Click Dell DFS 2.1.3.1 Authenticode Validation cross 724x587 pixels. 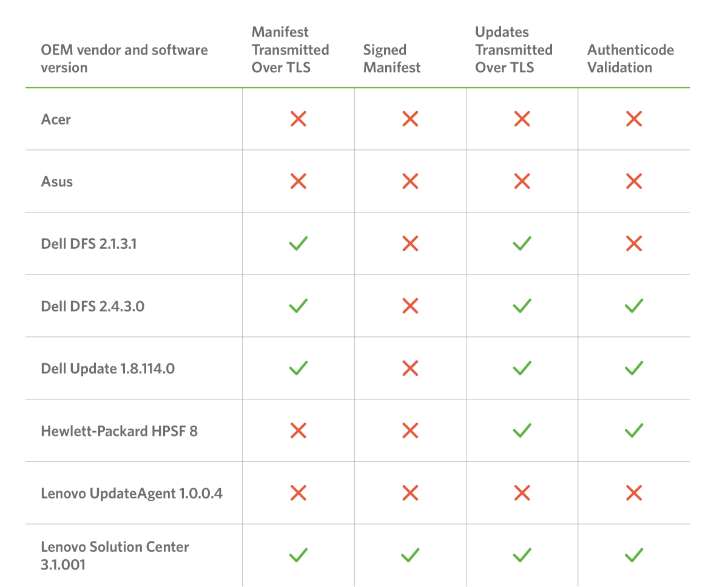point(633,243)
